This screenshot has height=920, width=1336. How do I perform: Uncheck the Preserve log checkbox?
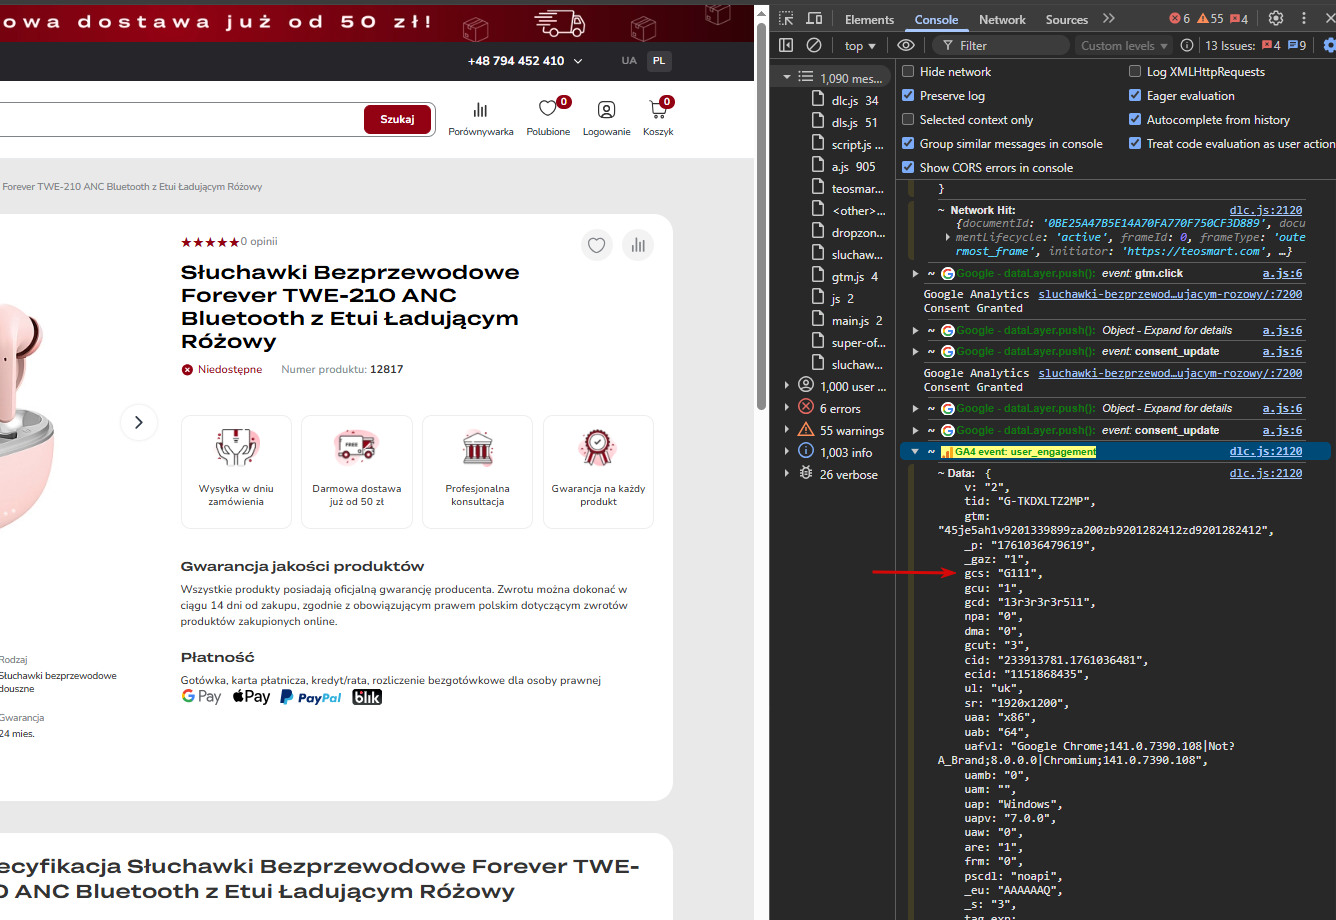click(908, 96)
